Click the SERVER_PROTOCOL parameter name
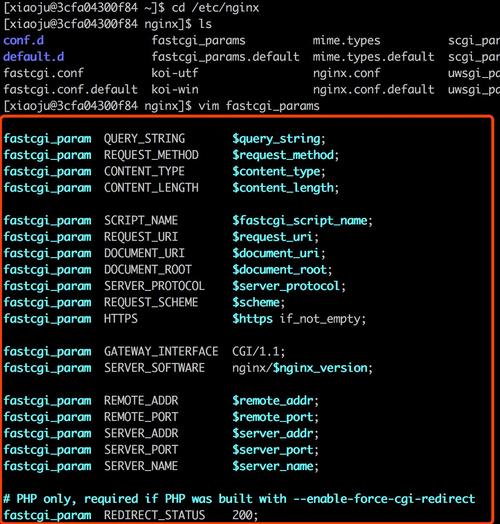Viewport: 500px width, 524px height. 154,286
